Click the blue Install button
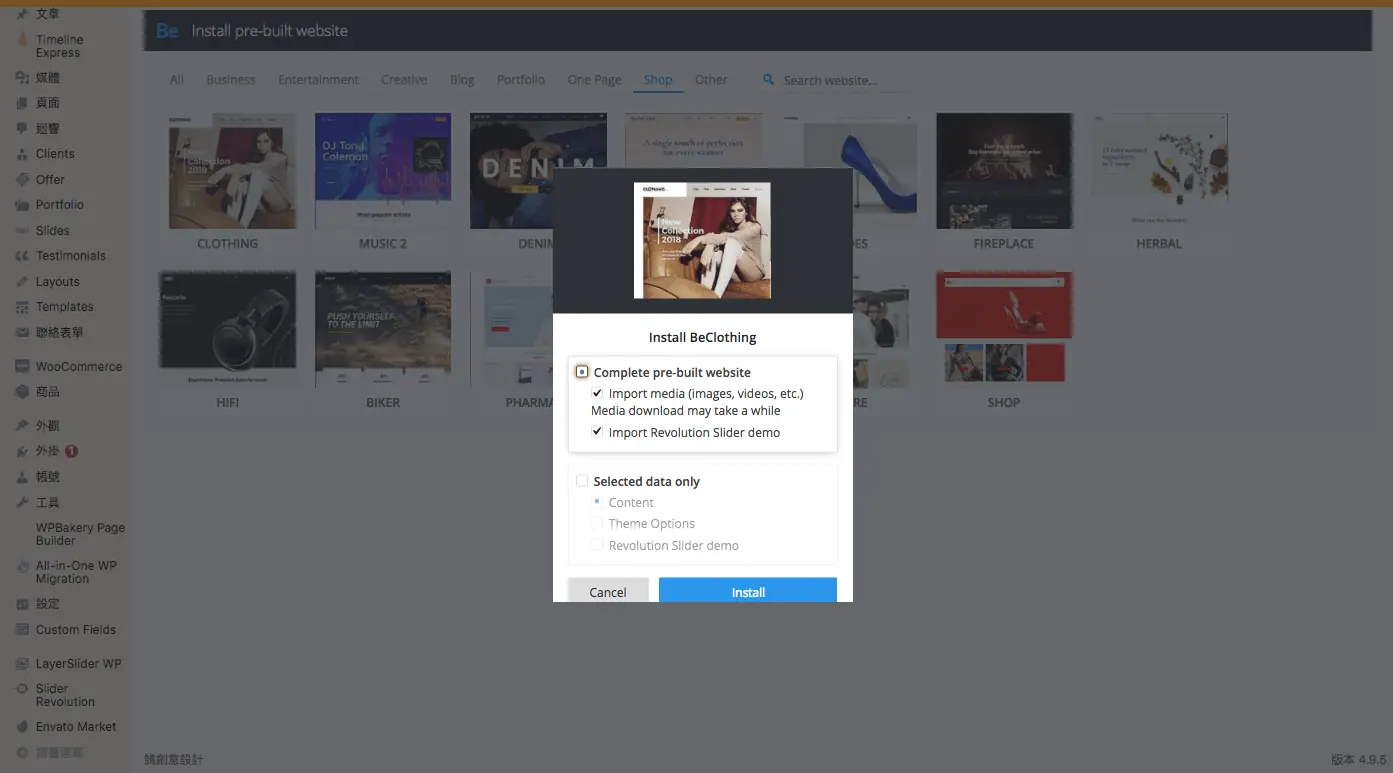 748,590
